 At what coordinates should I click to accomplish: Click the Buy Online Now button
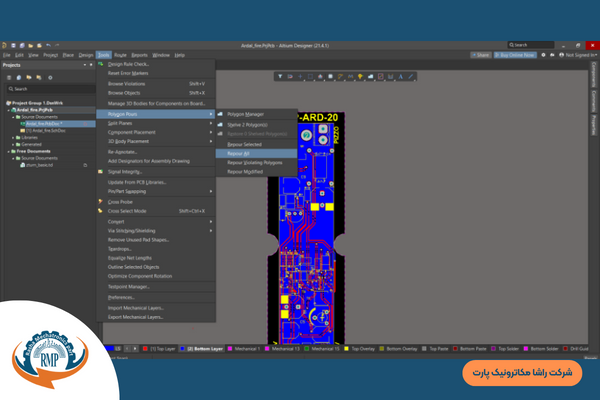pyautogui.click(x=517, y=55)
